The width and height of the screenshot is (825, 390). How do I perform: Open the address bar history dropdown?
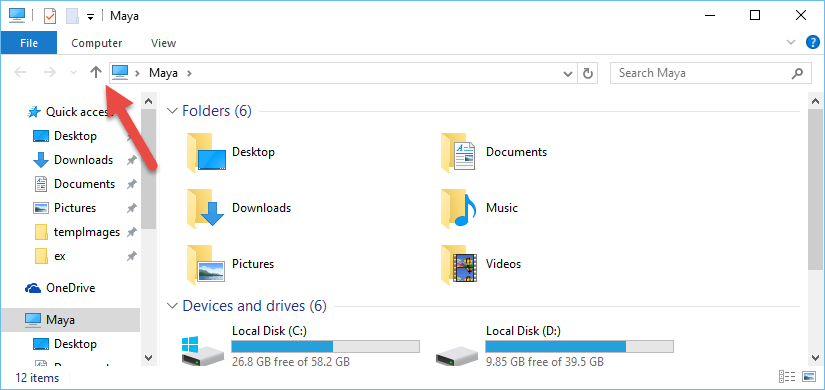[568, 73]
